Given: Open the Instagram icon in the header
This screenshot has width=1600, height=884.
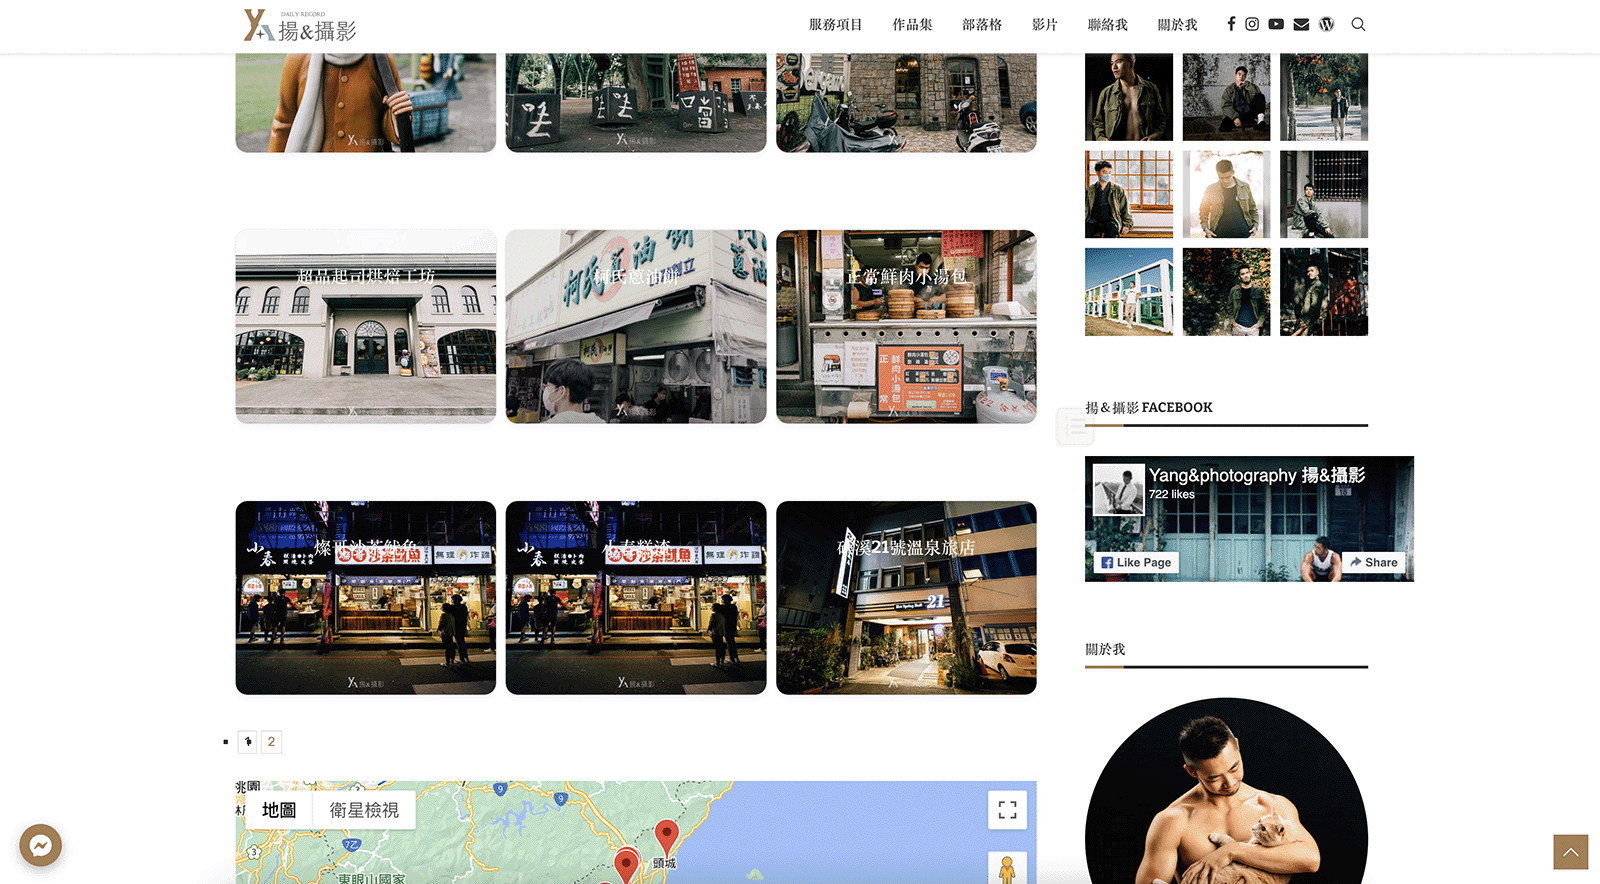Looking at the screenshot, I should pos(1252,24).
